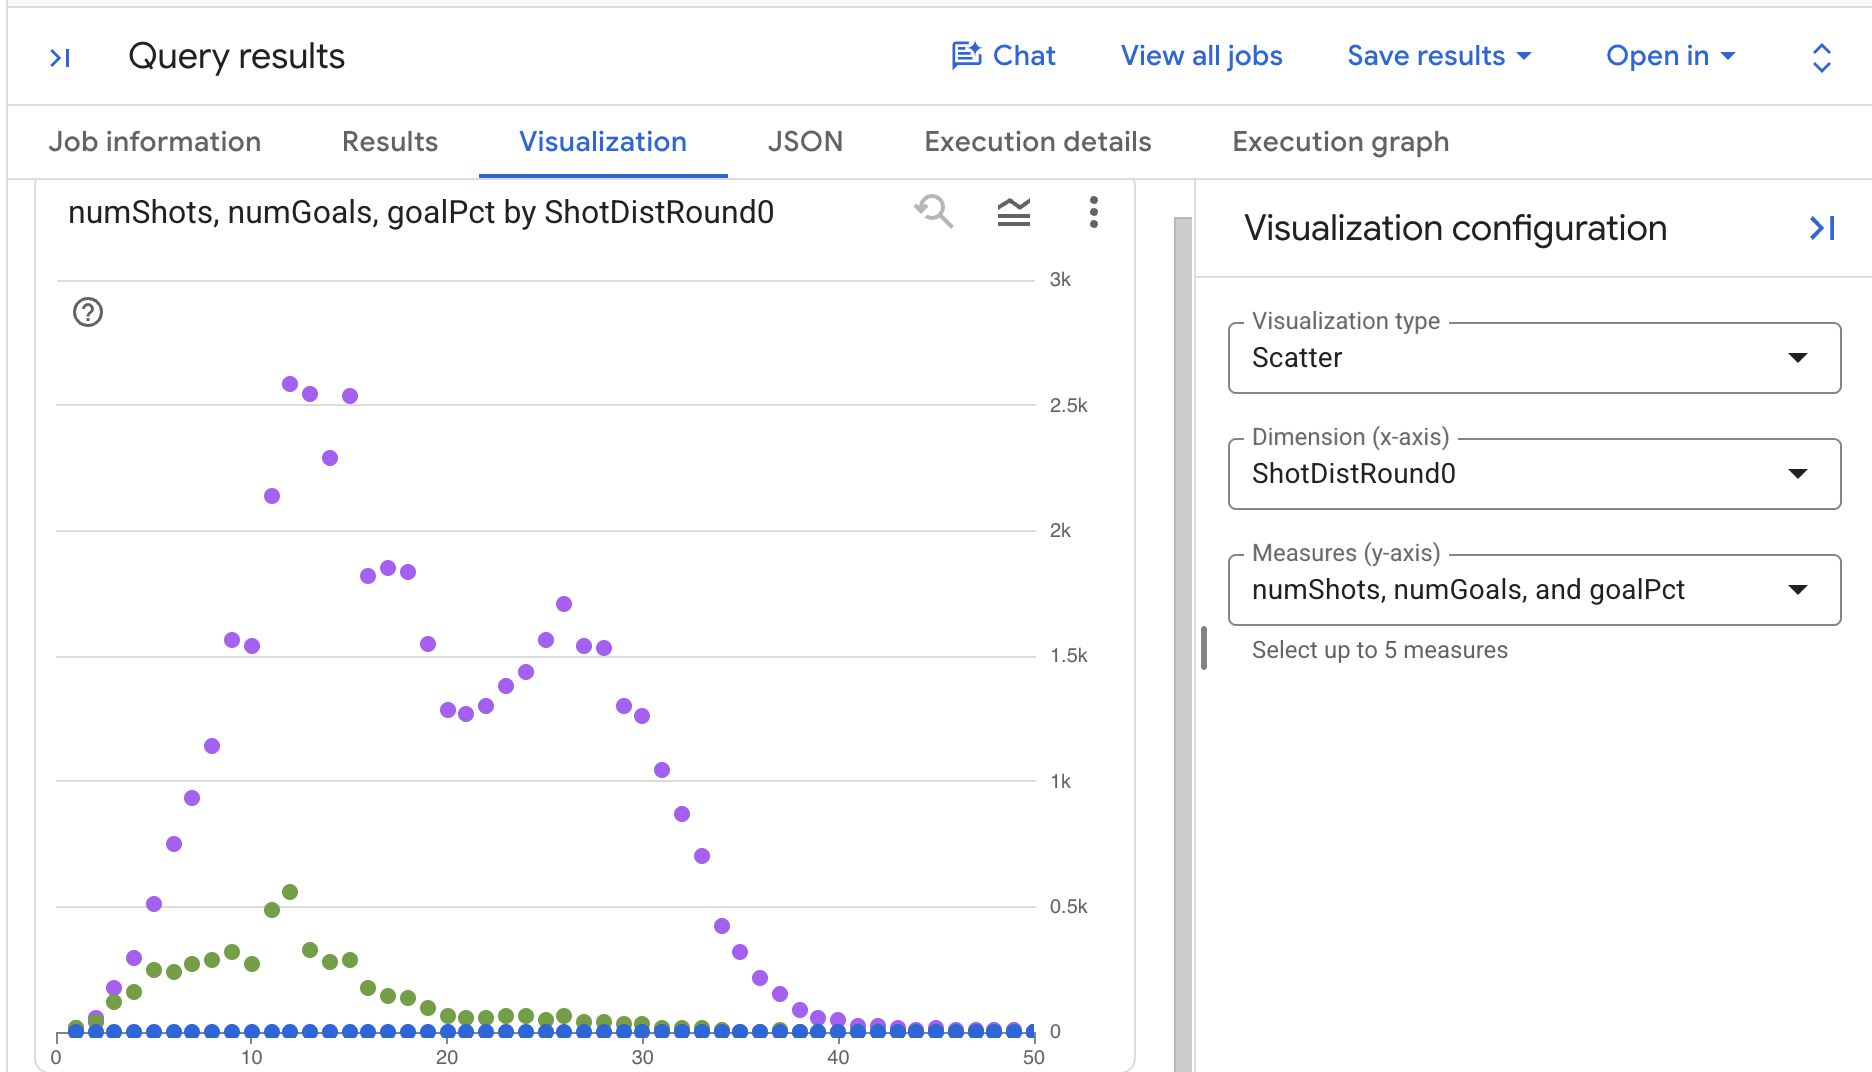Expand the Save results menu
Image resolution: width=1872 pixels, height=1072 pixels.
click(1439, 56)
